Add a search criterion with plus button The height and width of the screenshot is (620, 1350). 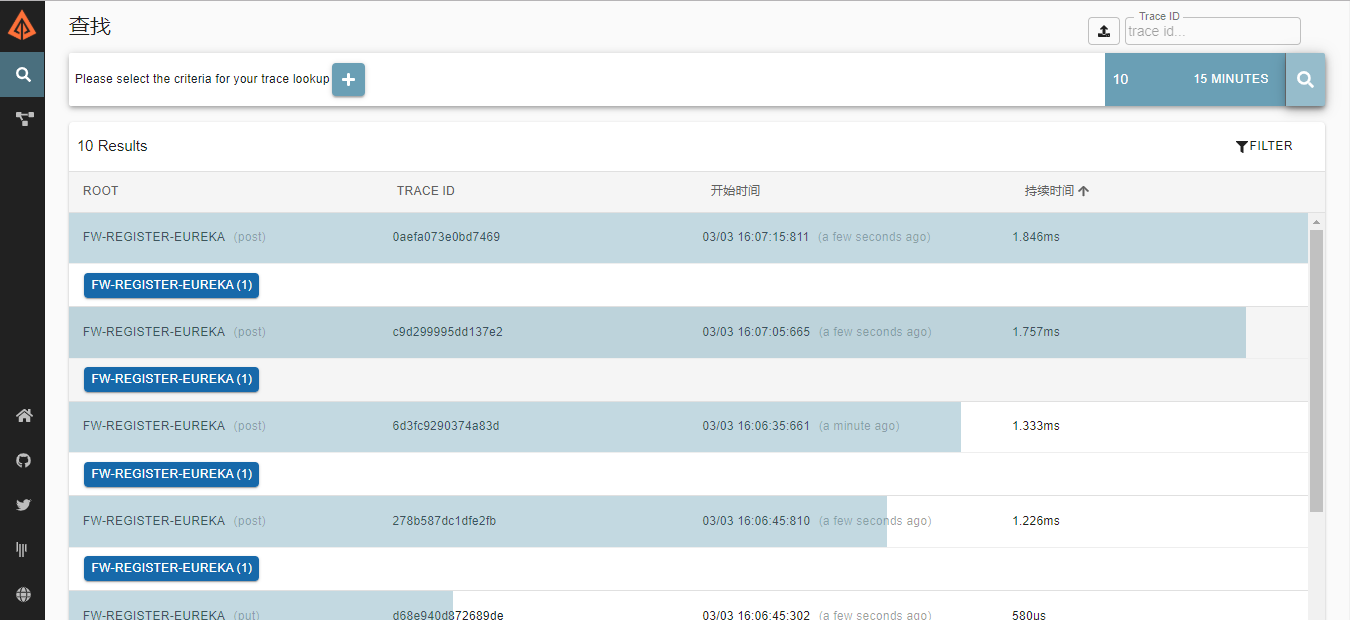(348, 80)
